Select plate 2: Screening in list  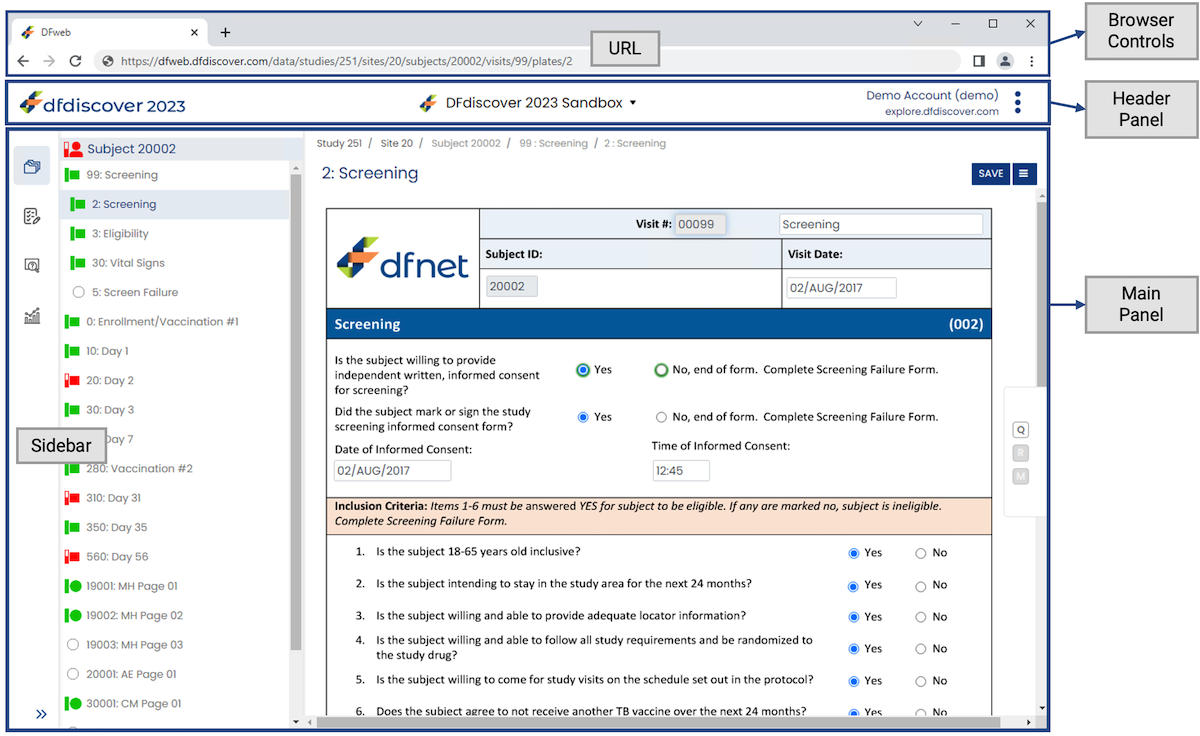pos(174,204)
